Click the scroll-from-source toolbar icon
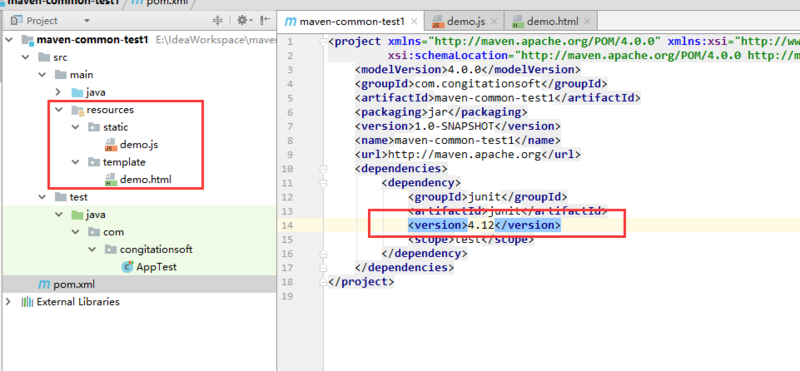 (x=218, y=20)
